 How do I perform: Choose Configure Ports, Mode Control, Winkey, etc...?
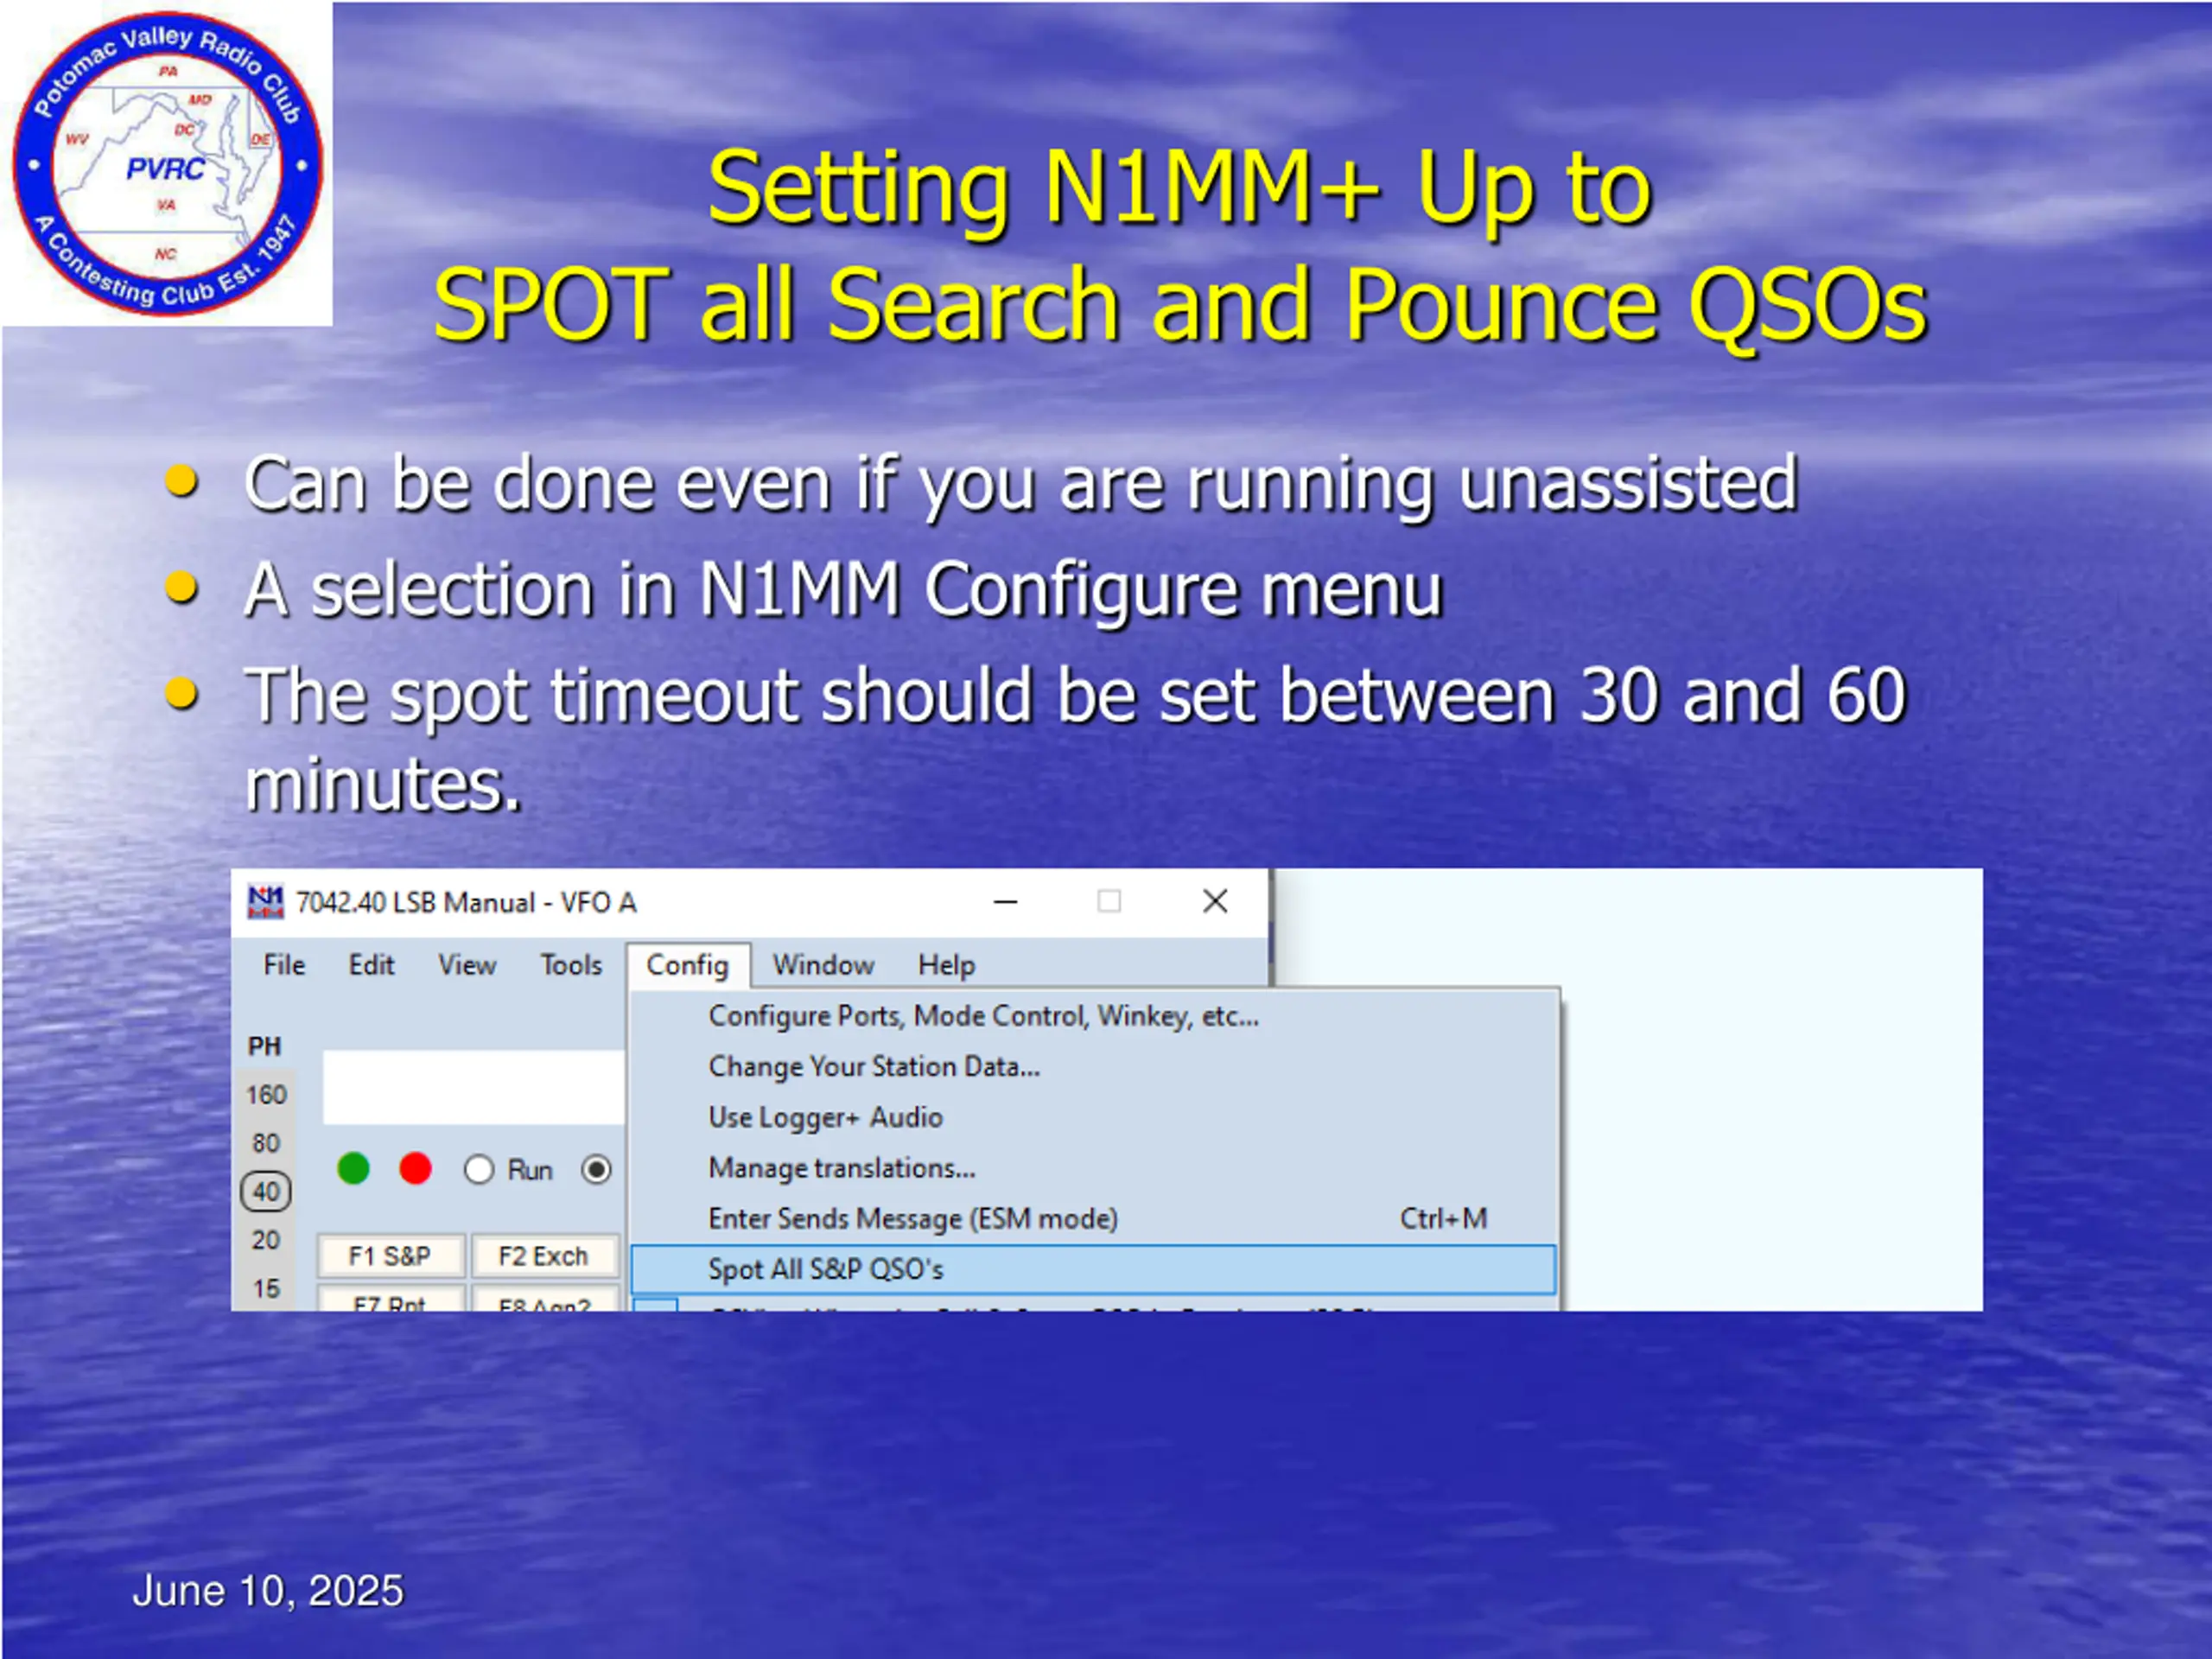tap(1094, 1016)
